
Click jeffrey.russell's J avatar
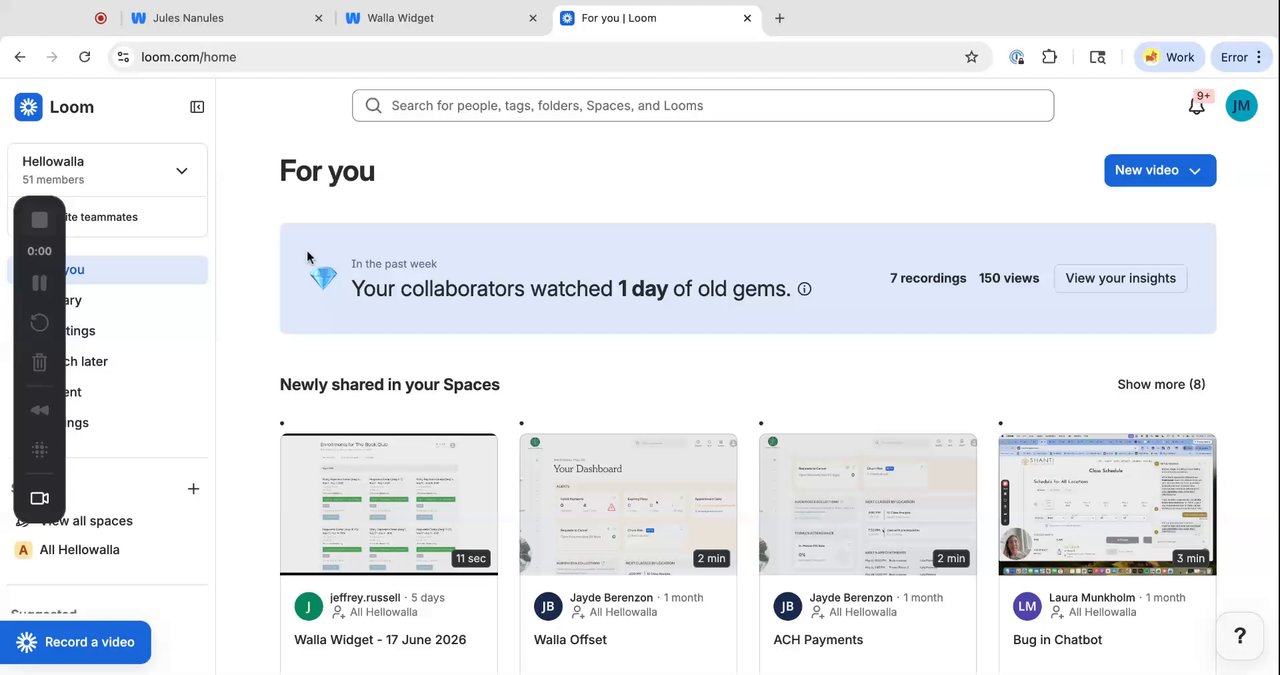point(309,605)
